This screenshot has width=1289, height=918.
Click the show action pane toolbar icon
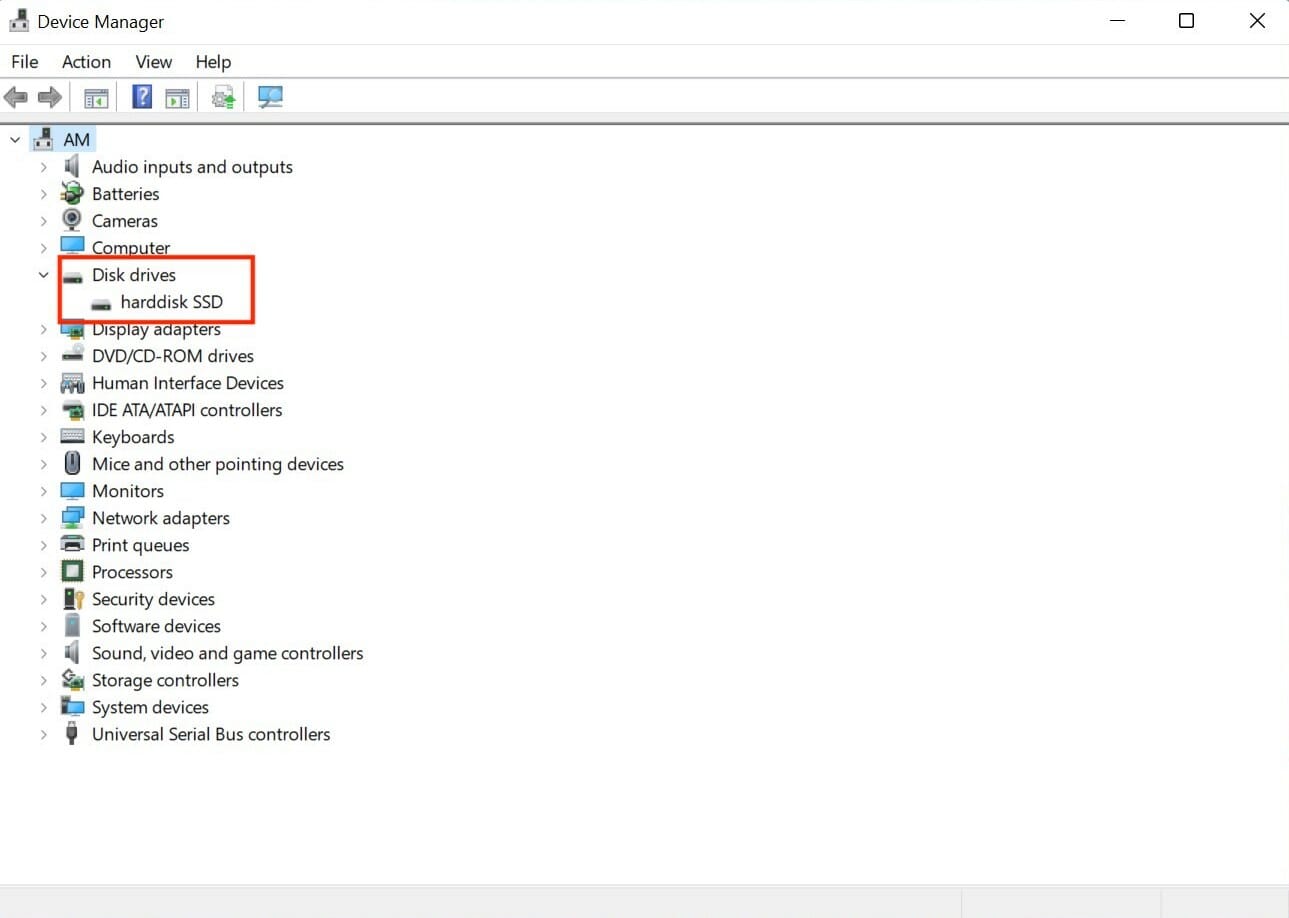(x=177, y=96)
